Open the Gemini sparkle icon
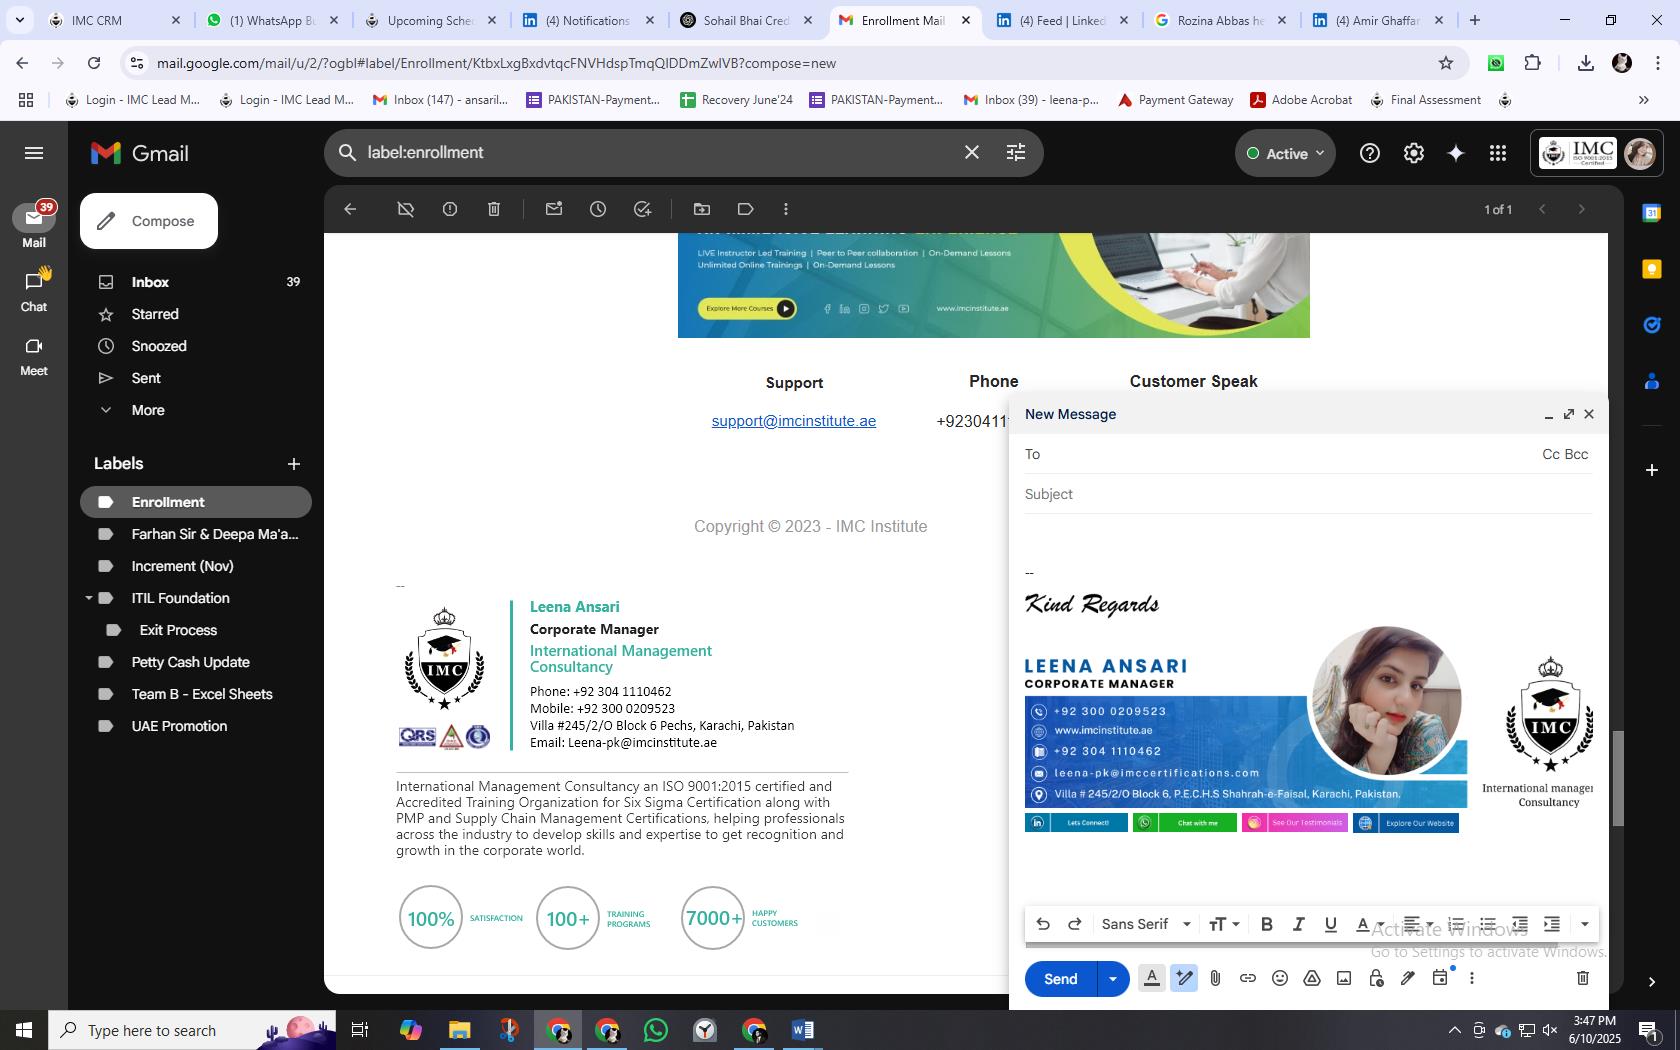The width and height of the screenshot is (1680, 1050). click(x=1456, y=153)
